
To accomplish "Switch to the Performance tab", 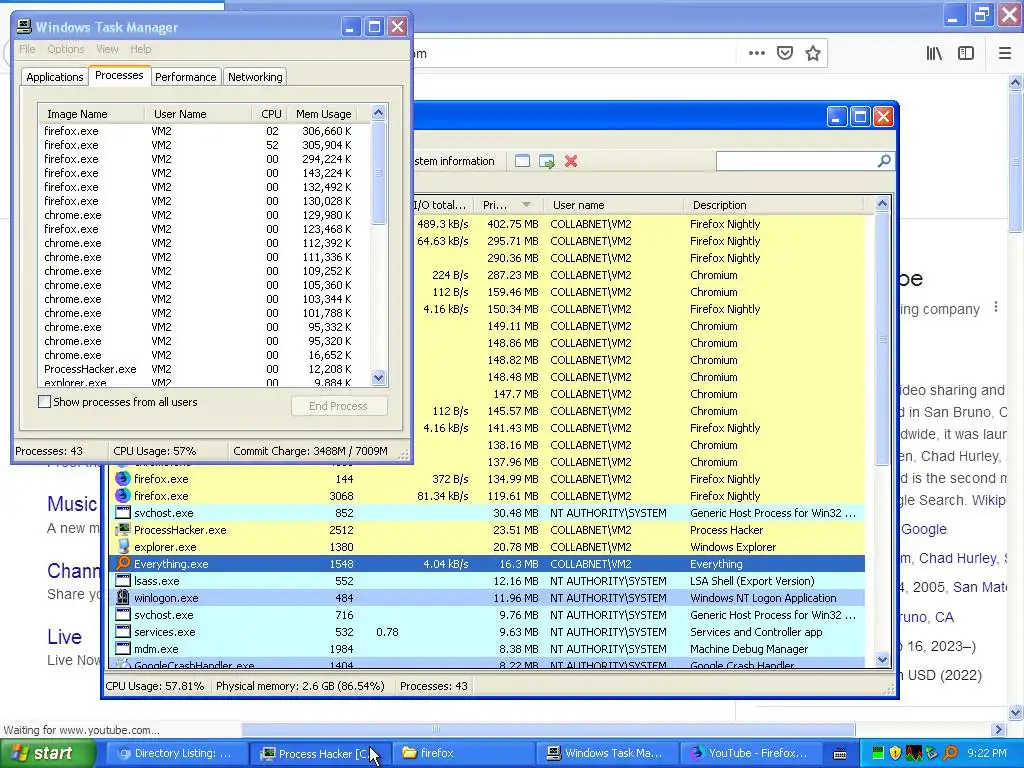I will [x=185, y=76].
